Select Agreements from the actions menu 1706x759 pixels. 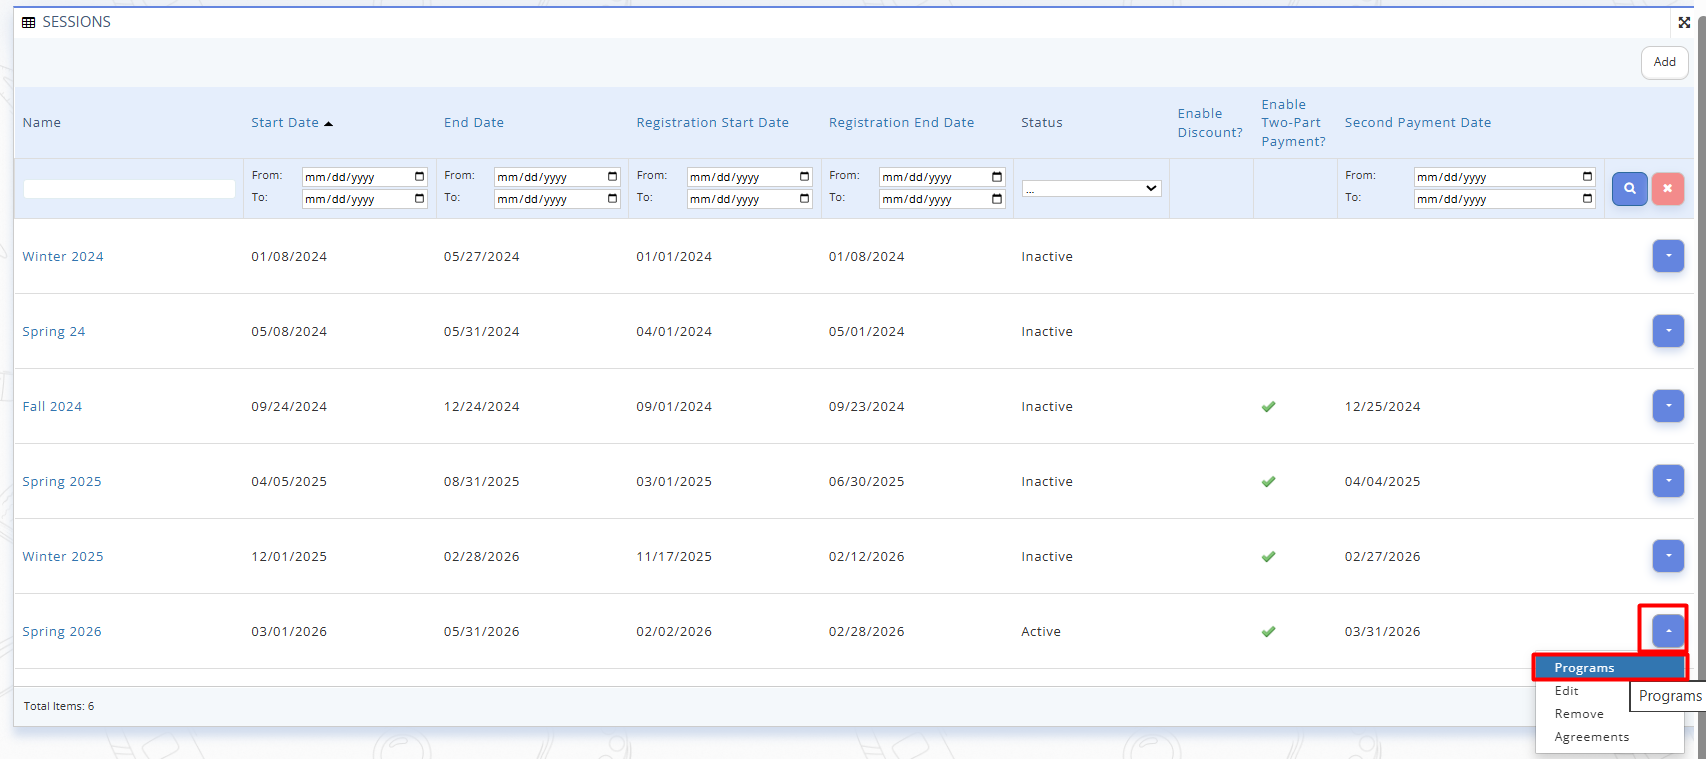coord(1591,737)
